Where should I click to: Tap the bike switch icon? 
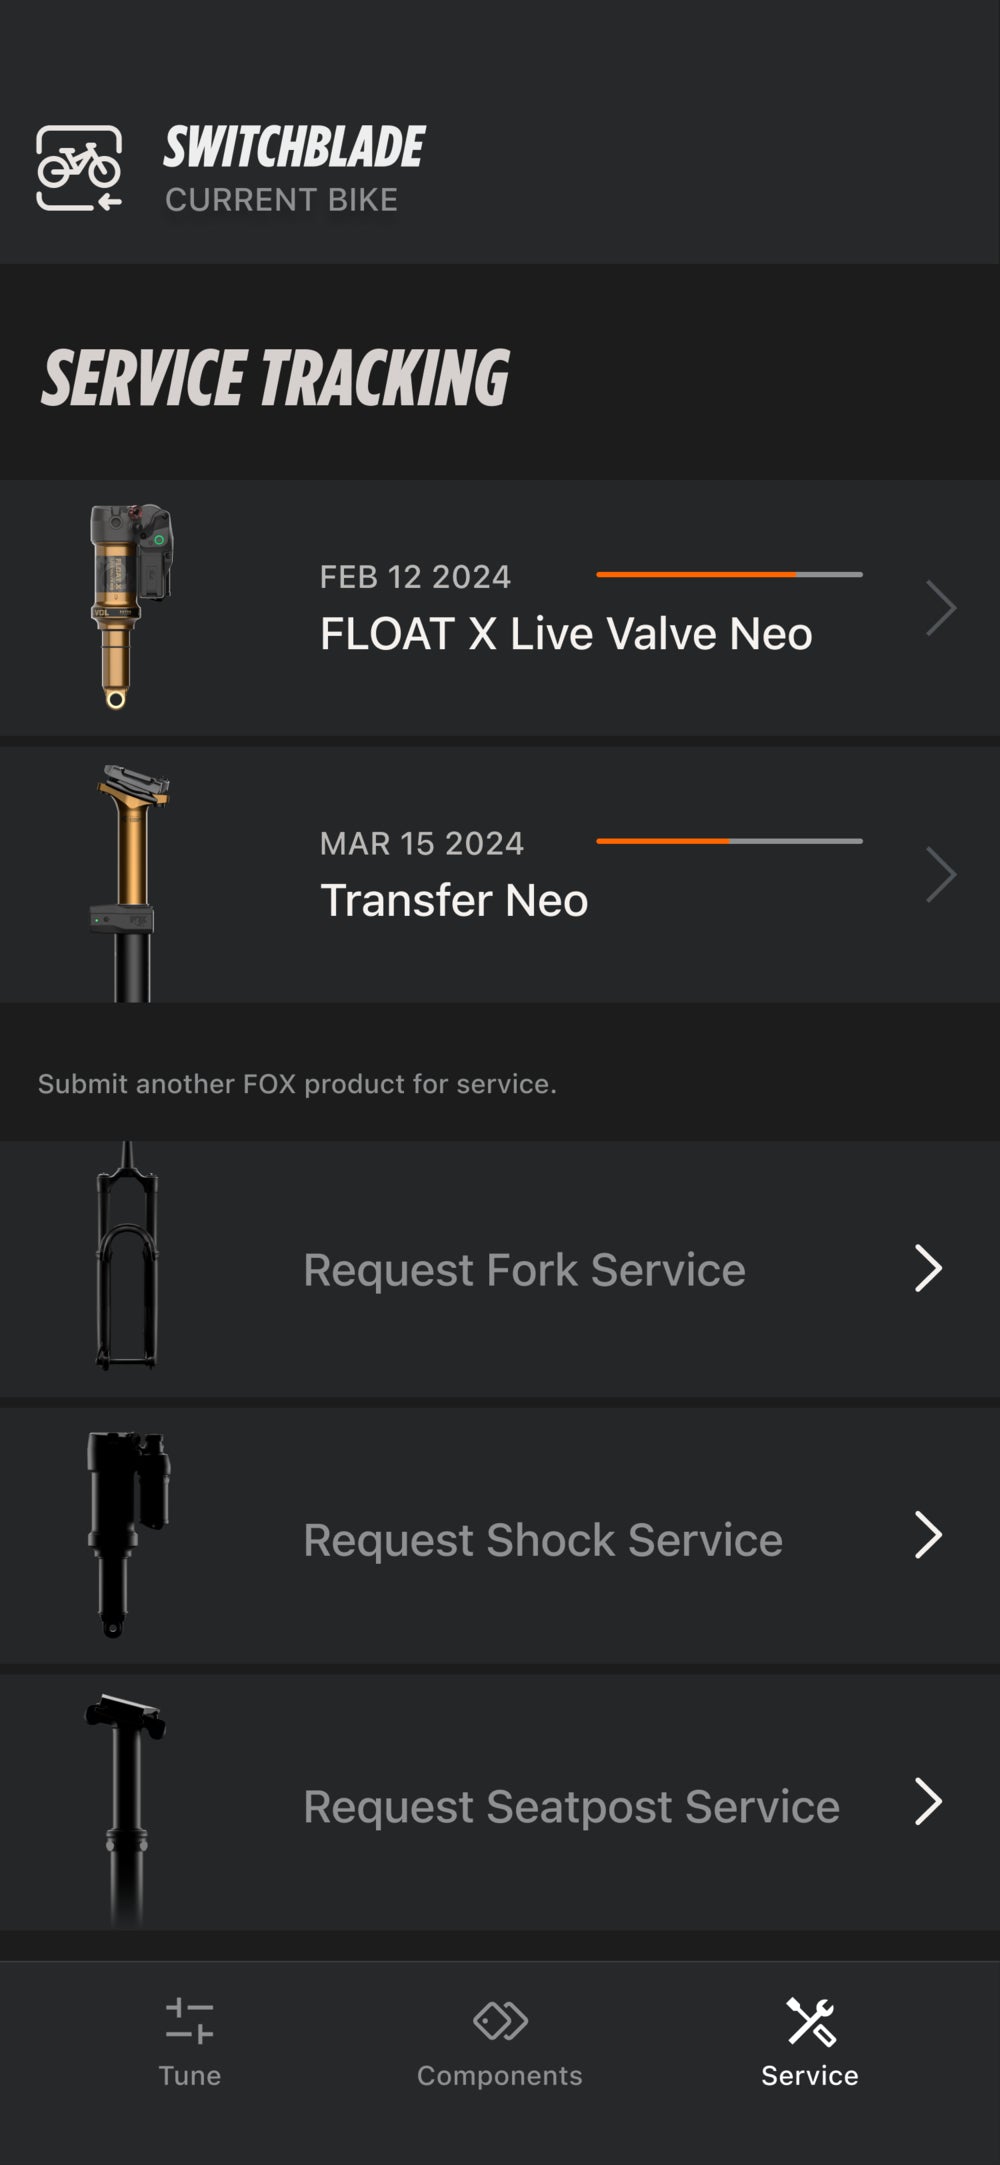point(79,168)
